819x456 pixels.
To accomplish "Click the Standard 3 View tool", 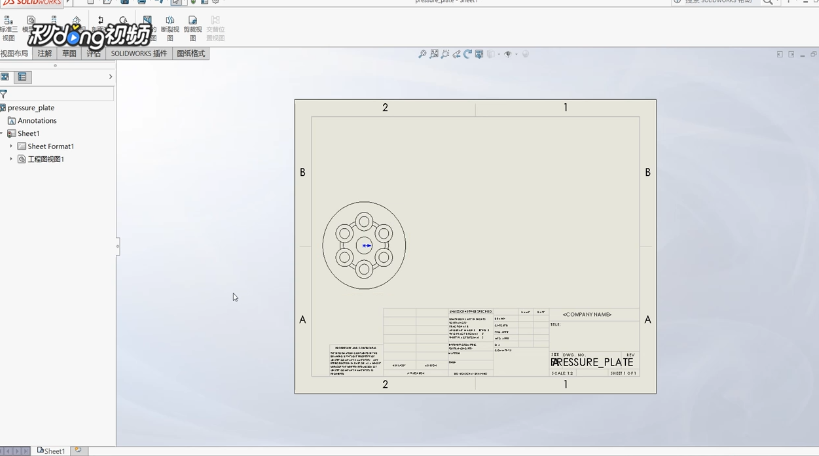I will pos(8,28).
